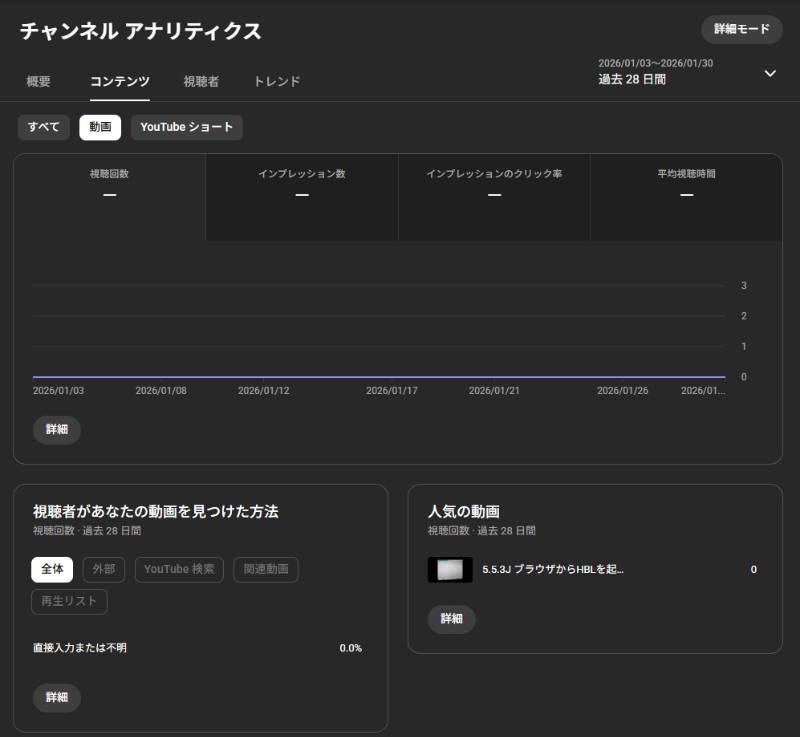This screenshot has height=737, width=800.
Task: Click the チャンネル アナリティクス page title
Action: click(141, 31)
